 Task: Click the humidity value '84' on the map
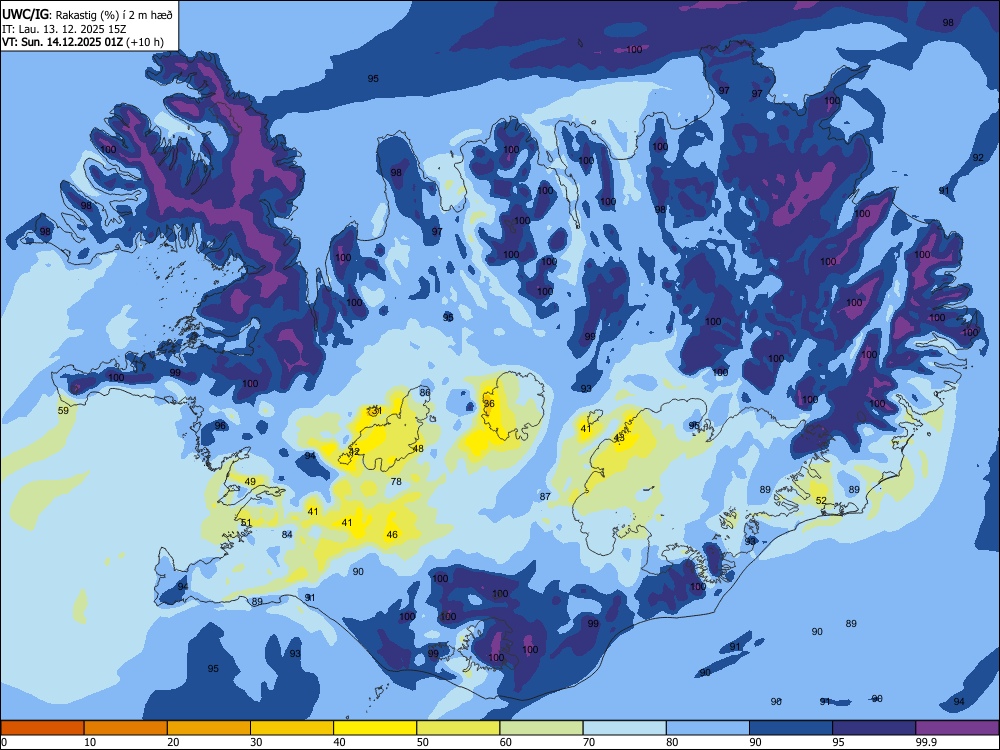pyautogui.click(x=287, y=534)
